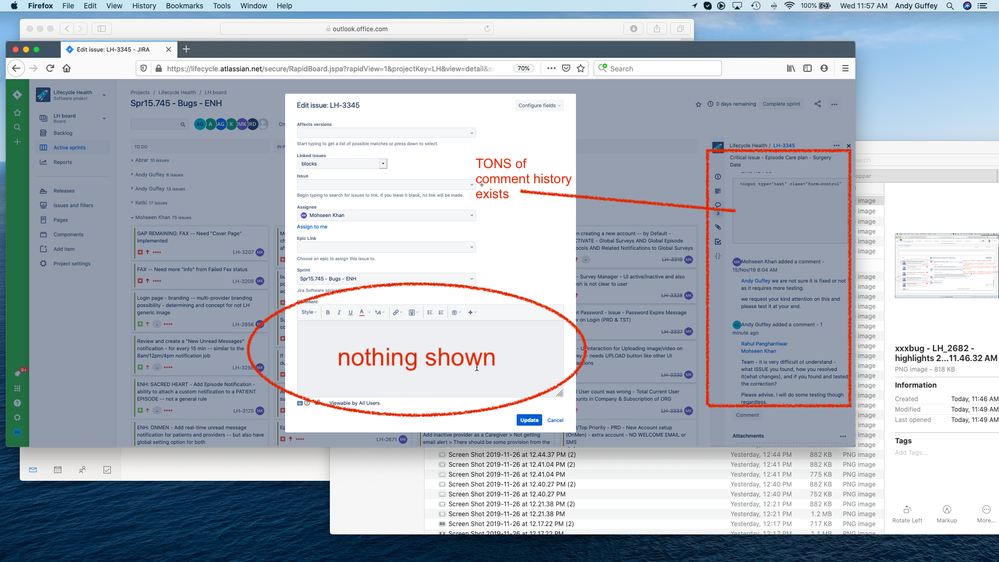Click the Italic button in comment toolbar
This screenshot has height=562, width=999.
tap(339, 313)
